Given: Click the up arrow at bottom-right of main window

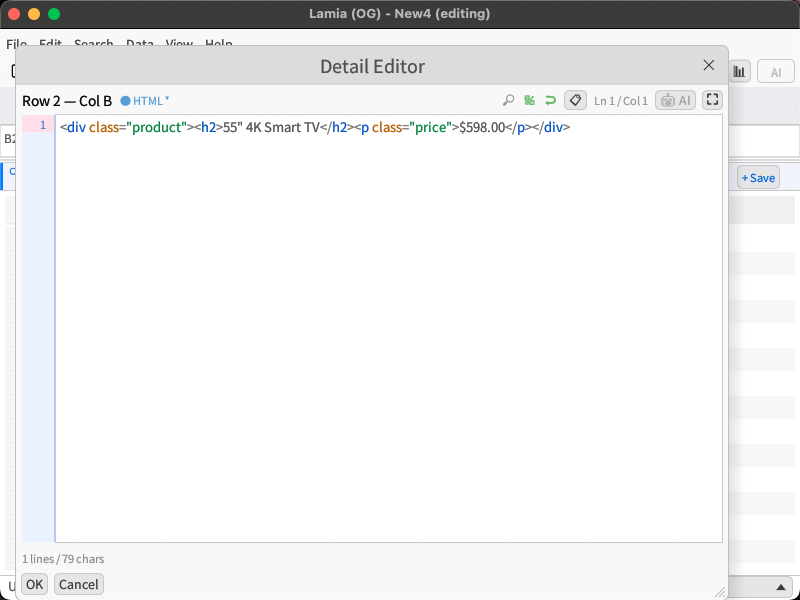Looking at the screenshot, I should click(781, 587).
